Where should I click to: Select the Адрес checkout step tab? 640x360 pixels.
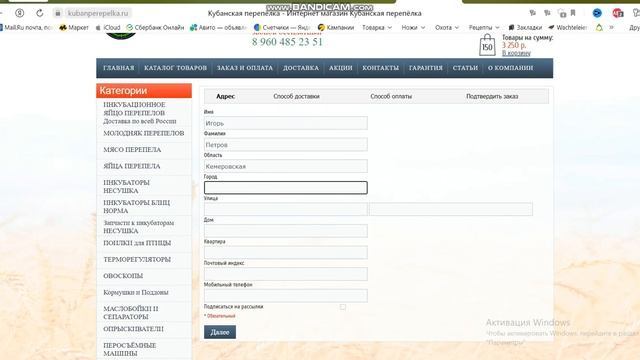(x=225, y=96)
